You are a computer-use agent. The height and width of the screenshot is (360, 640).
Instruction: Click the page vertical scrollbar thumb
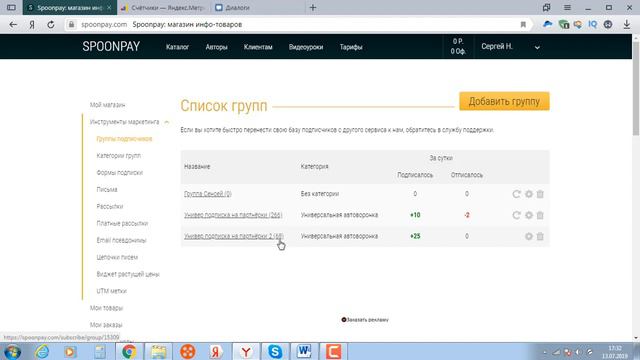tap(636, 88)
